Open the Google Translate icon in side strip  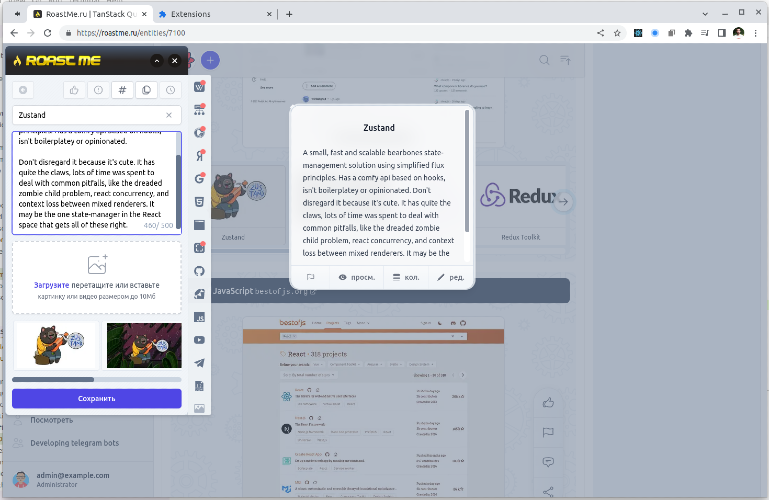coord(199,133)
